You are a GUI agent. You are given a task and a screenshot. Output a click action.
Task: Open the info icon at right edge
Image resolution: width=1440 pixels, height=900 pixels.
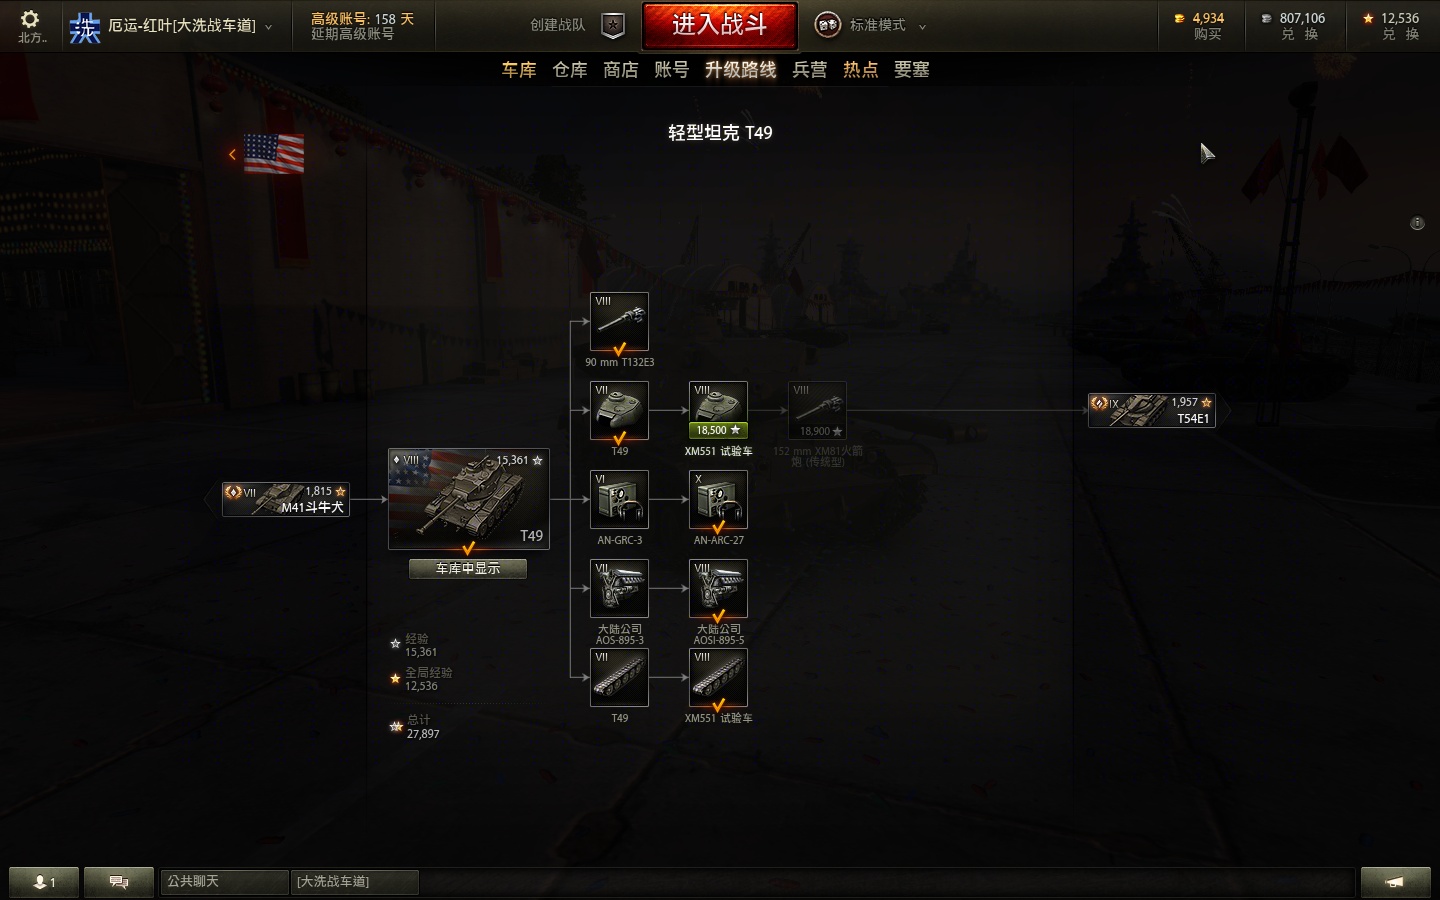1417,223
